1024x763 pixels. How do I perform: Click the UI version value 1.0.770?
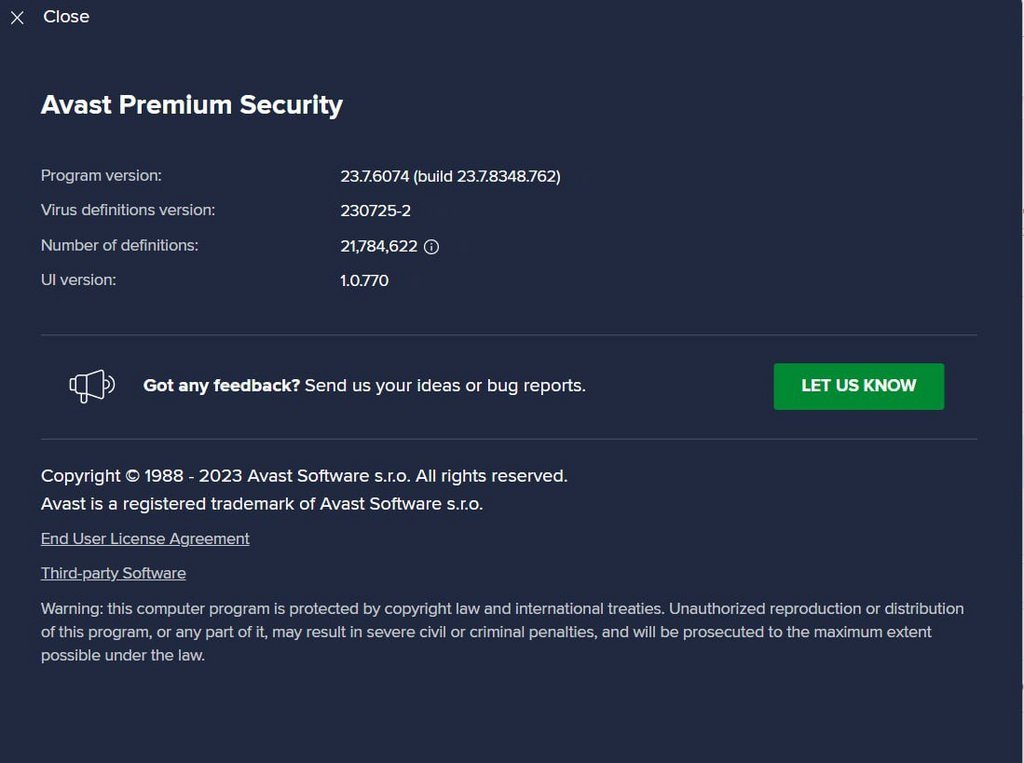[364, 281]
